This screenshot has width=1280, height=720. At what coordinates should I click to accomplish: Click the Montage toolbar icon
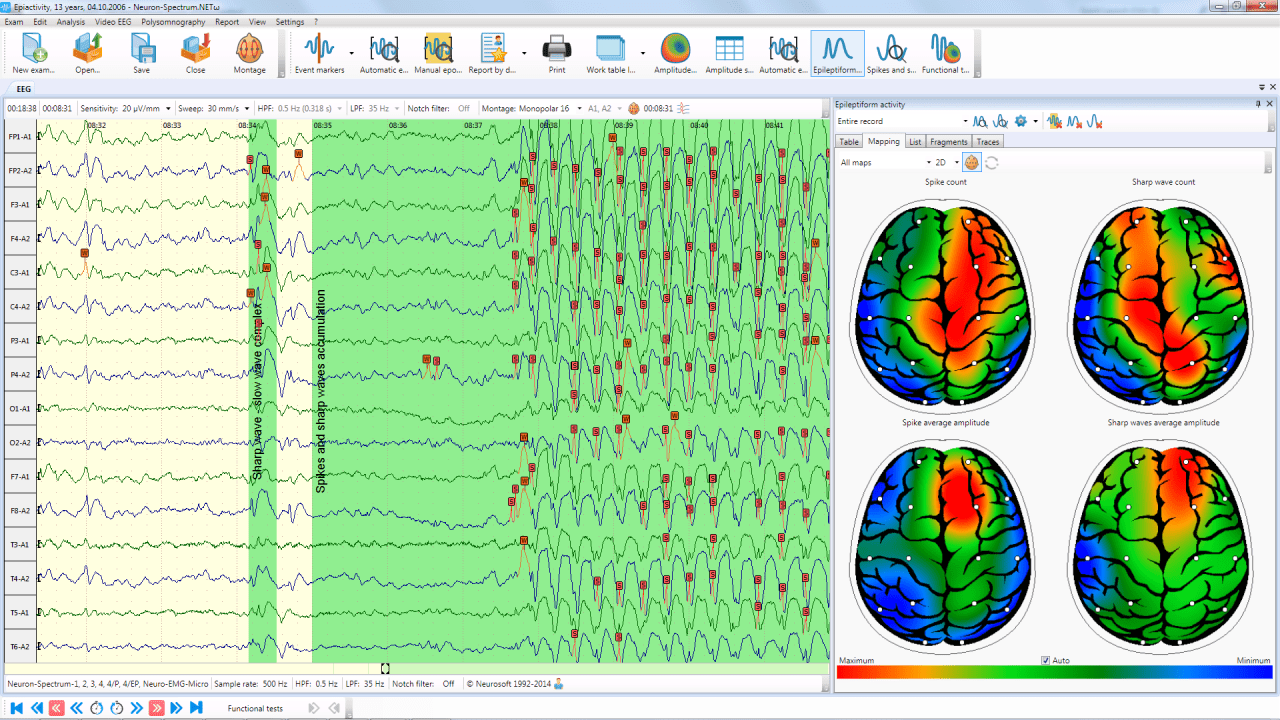249,53
